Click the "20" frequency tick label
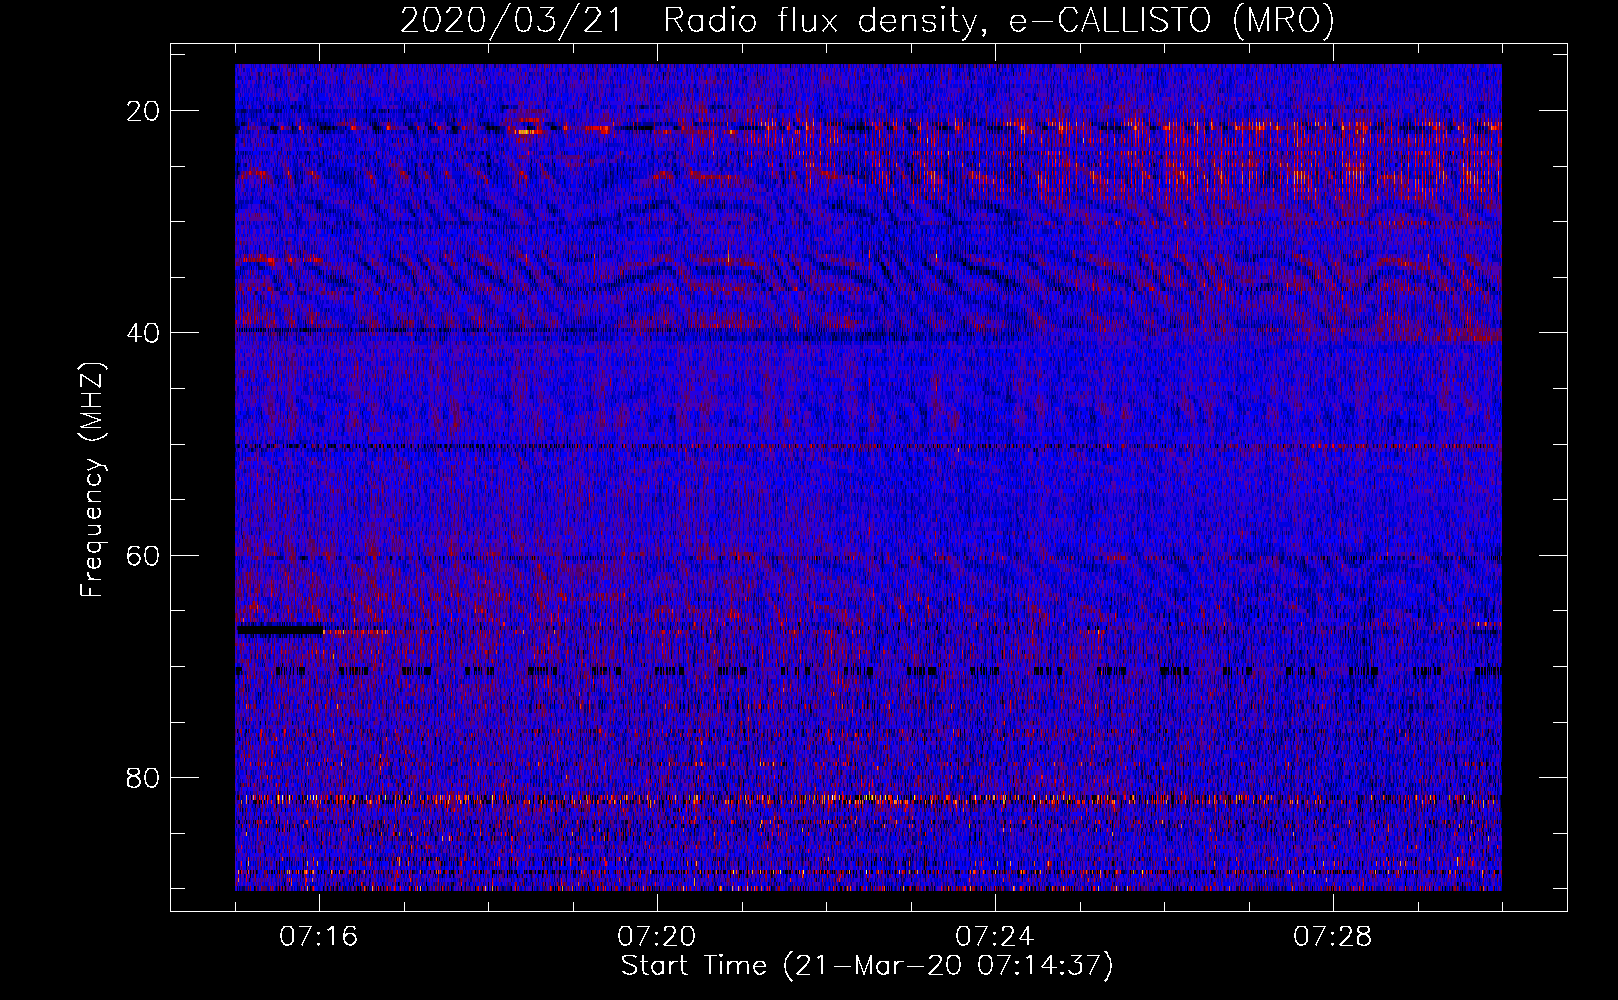Image resolution: width=1618 pixels, height=1000 pixels. 144,111
